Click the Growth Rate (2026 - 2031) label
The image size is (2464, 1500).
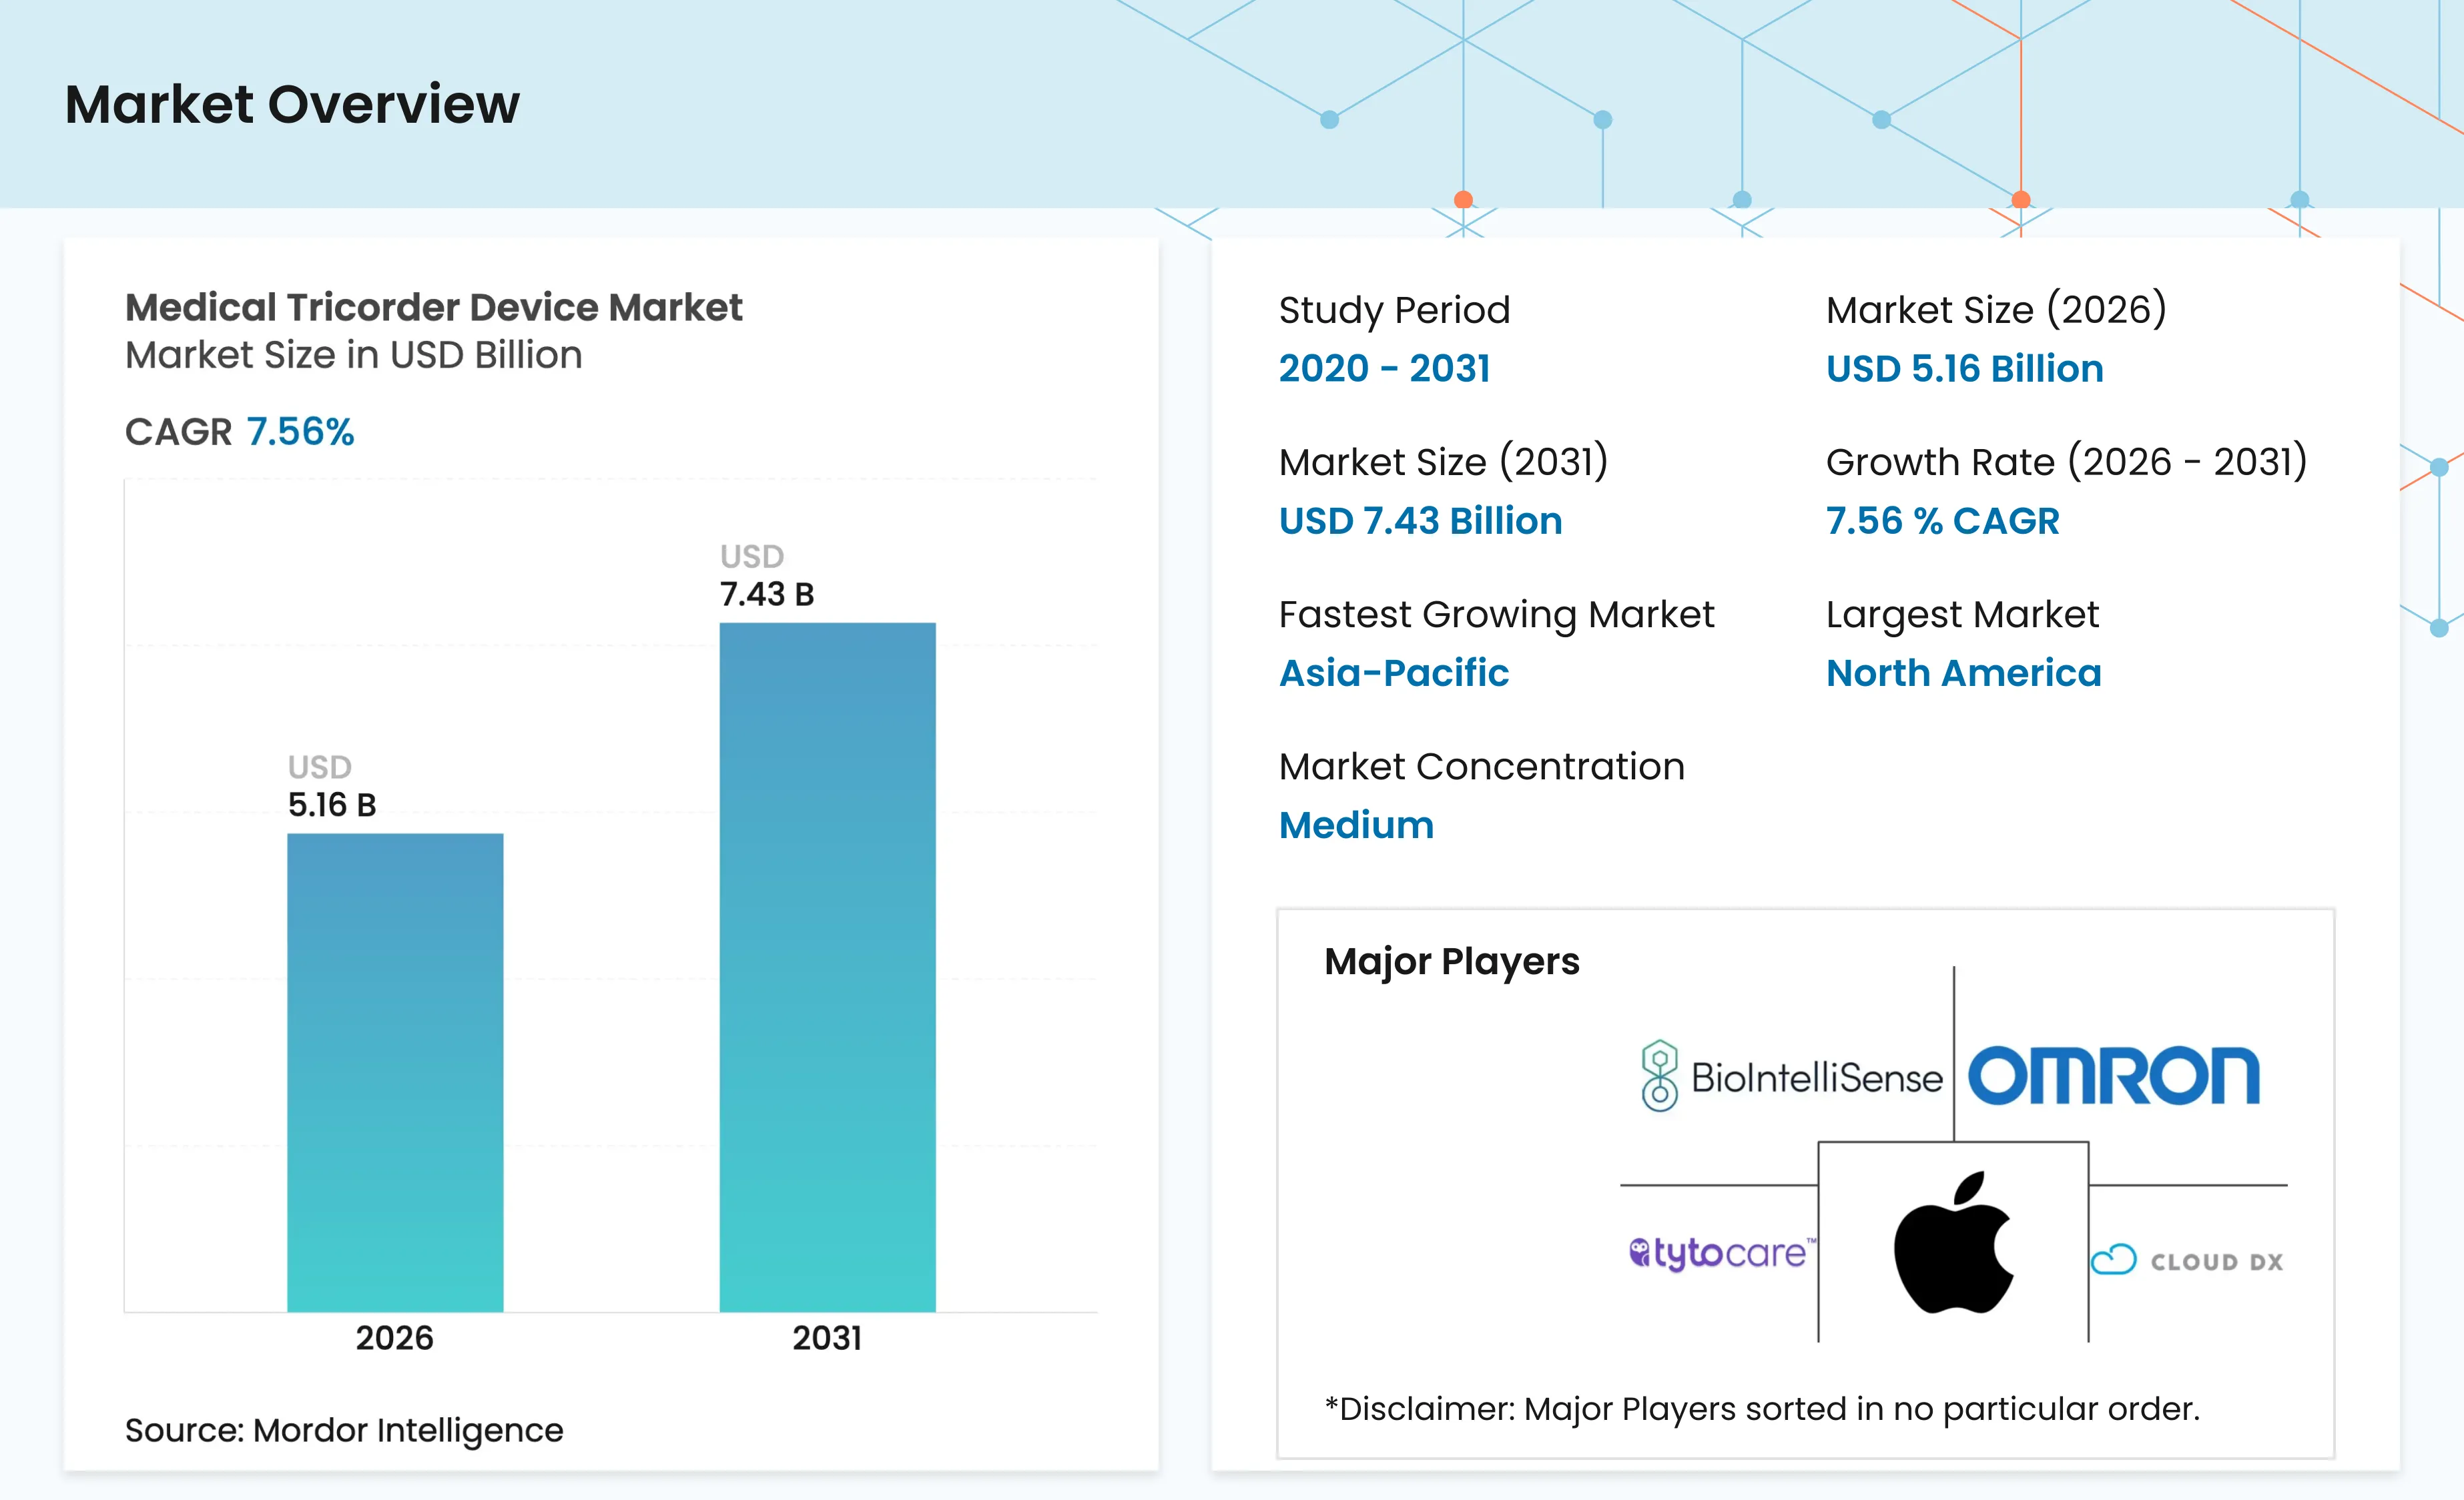pos(2067,462)
